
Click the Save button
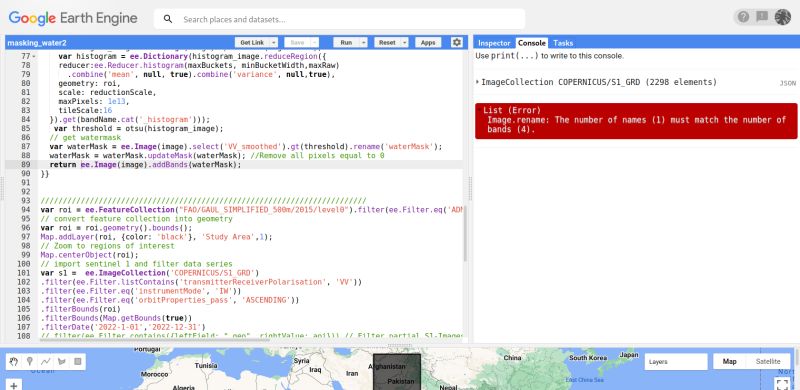[x=297, y=42]
